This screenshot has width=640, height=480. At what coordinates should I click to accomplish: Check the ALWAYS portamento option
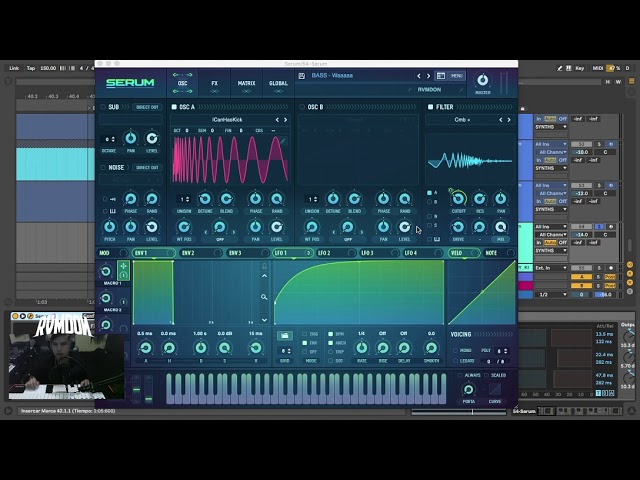point(460,375)
